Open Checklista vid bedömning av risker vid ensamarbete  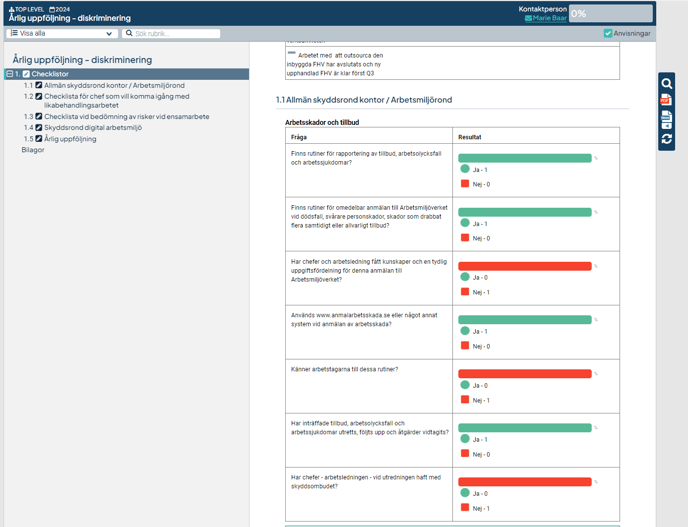[x=126, y=117]
